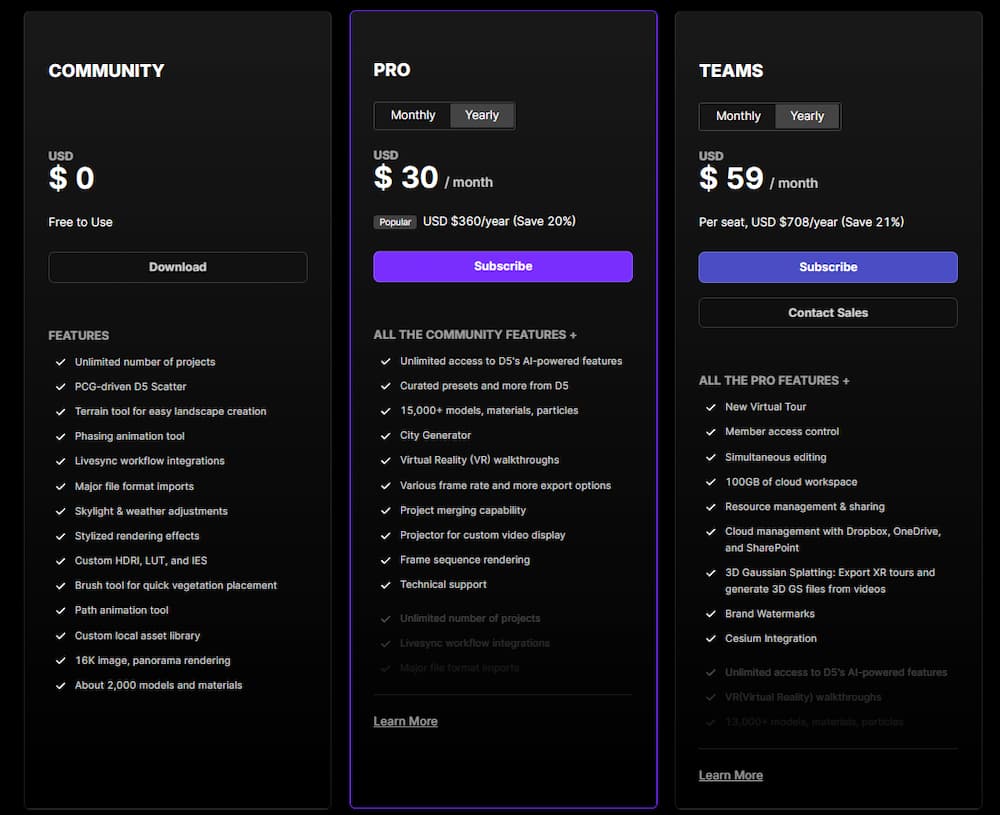
Task: Open Learn More link under Teams
Action: point(731,775)
